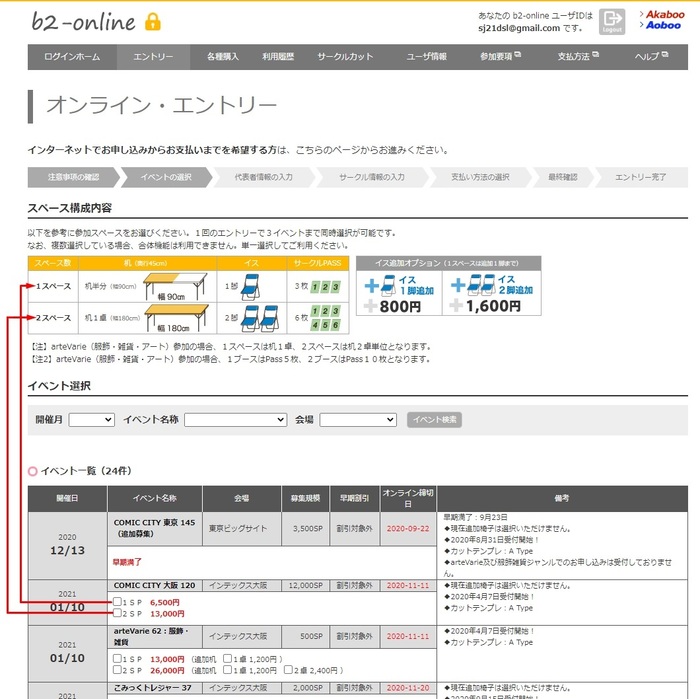This screenshot has height=699, width=700.
Task: Open the ヘルプ menu item
Action: [648, 57]
